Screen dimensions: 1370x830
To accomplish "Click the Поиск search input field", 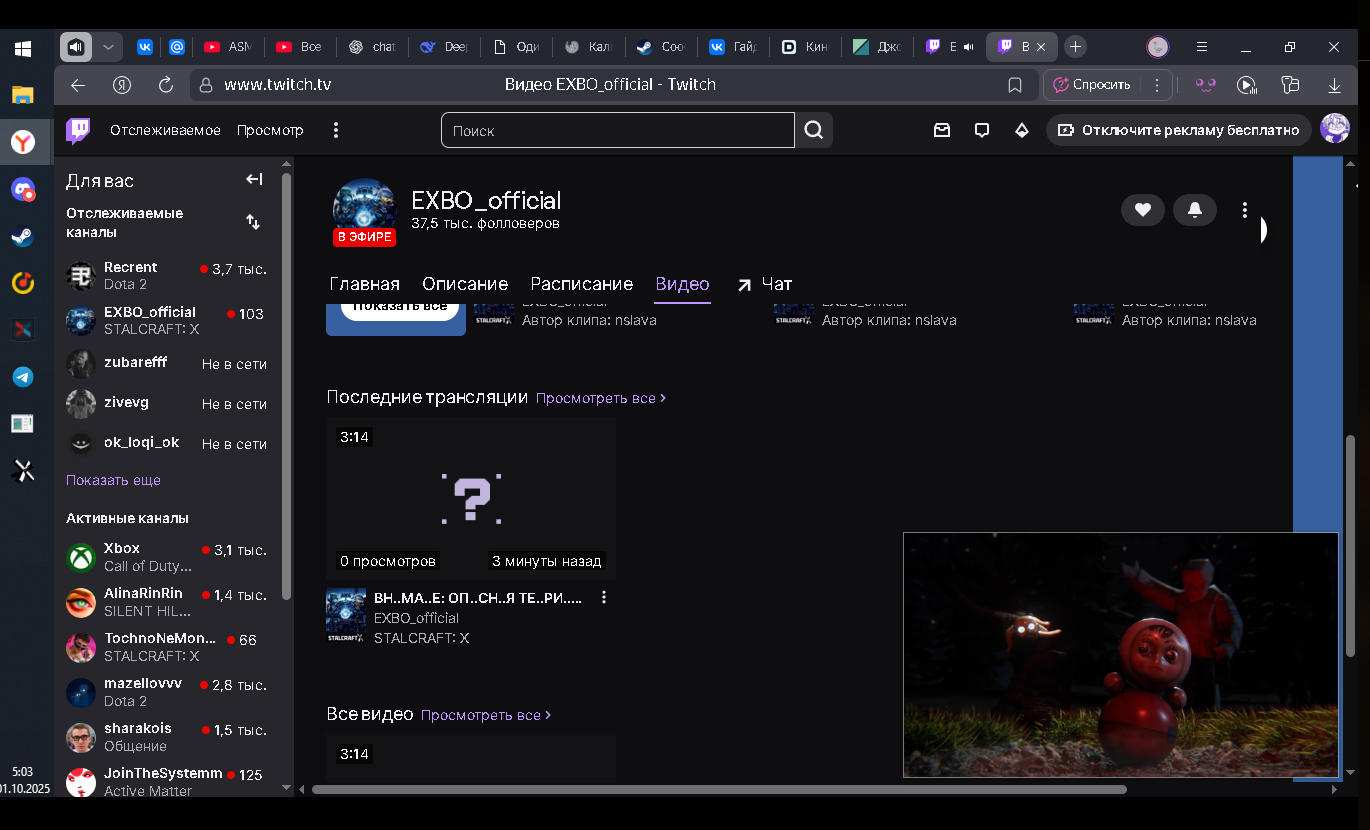I will (x=617, y=130).
